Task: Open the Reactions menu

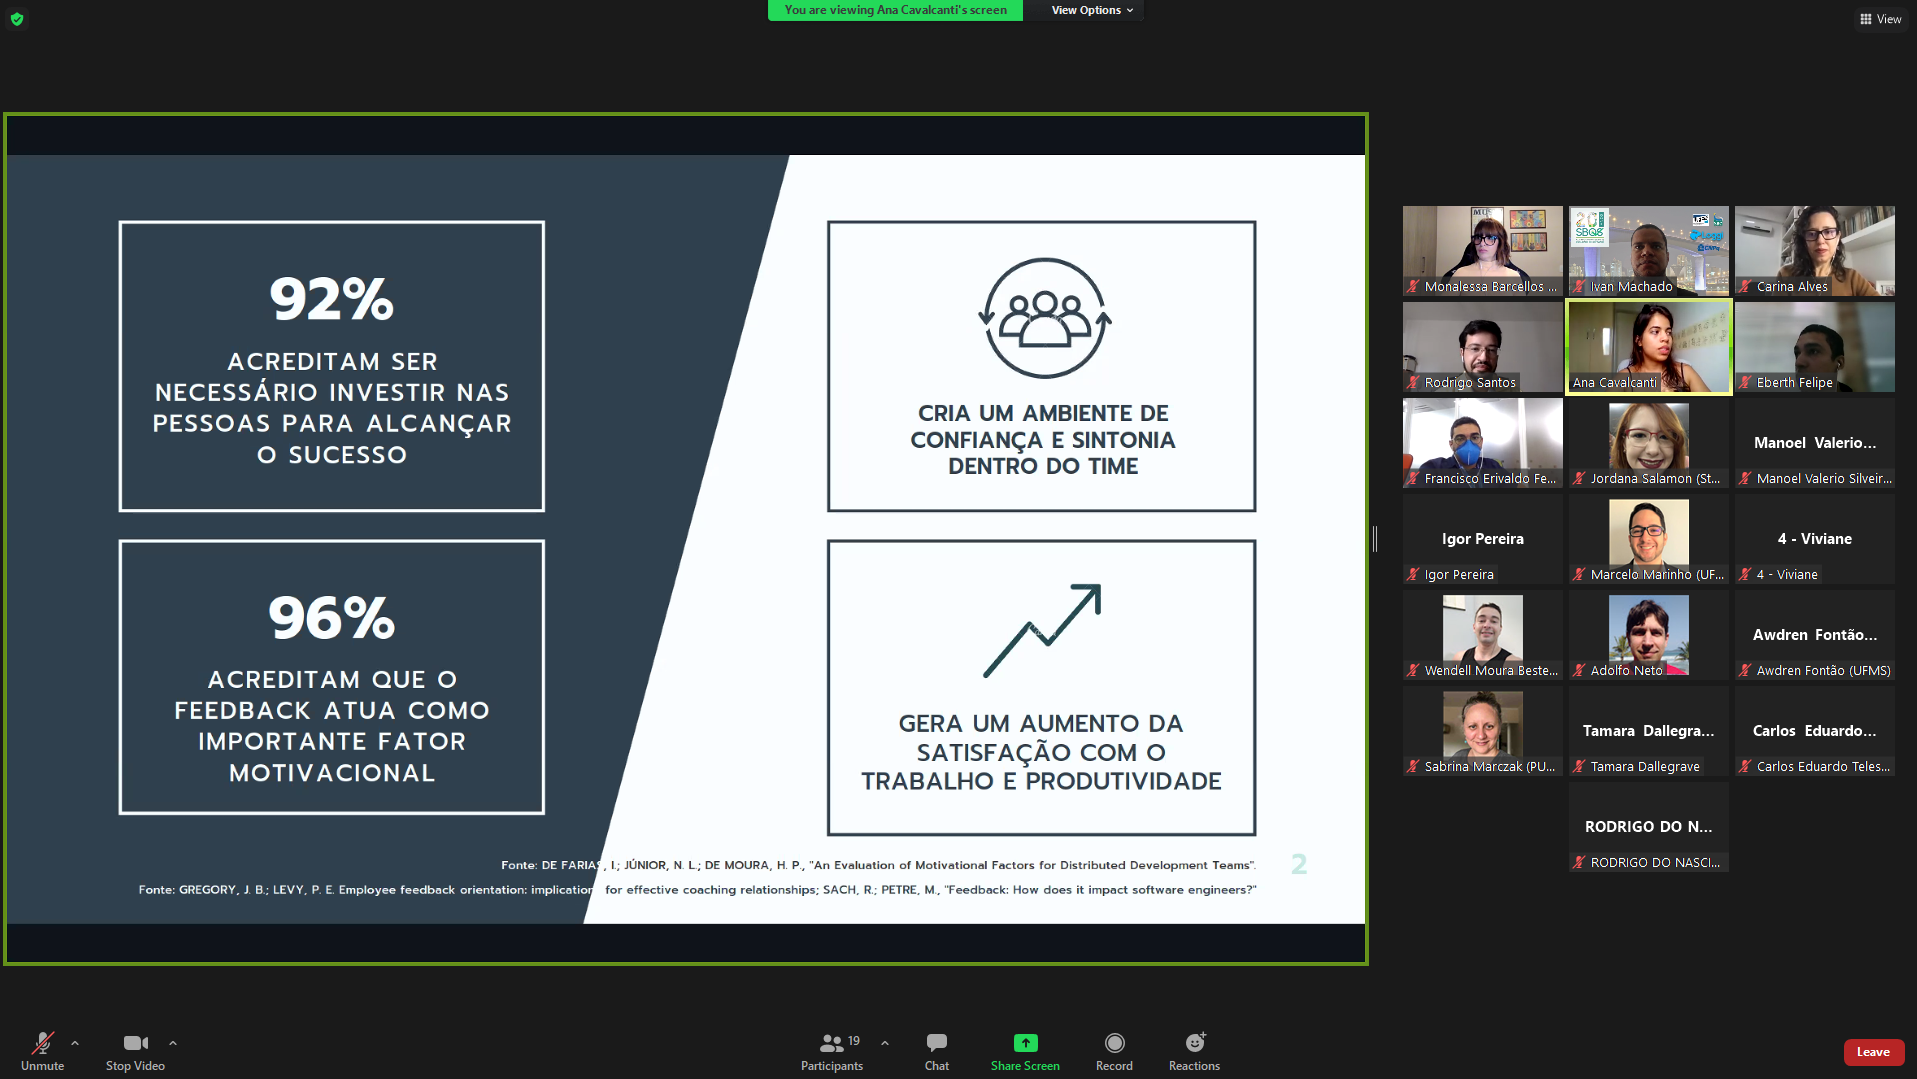Action: [1194, 1051]
